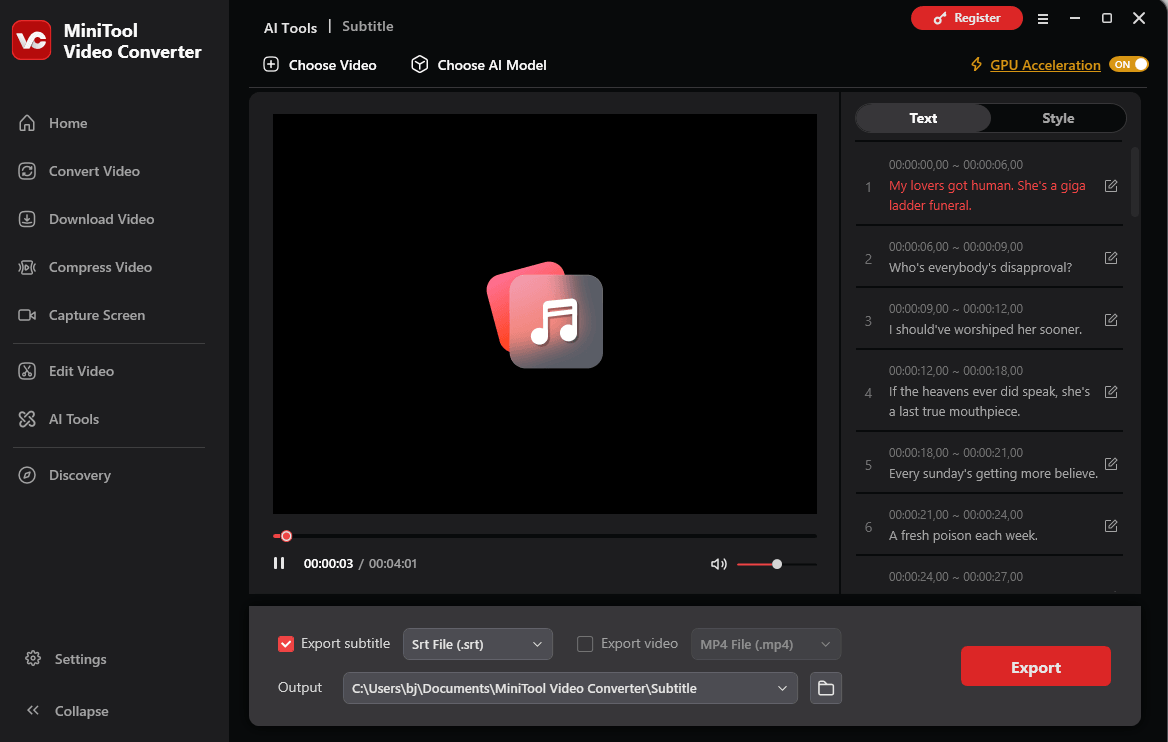Open GPU Acceleration link
Viewport: 1168px width, 742px height.
tap(1045, 65)
